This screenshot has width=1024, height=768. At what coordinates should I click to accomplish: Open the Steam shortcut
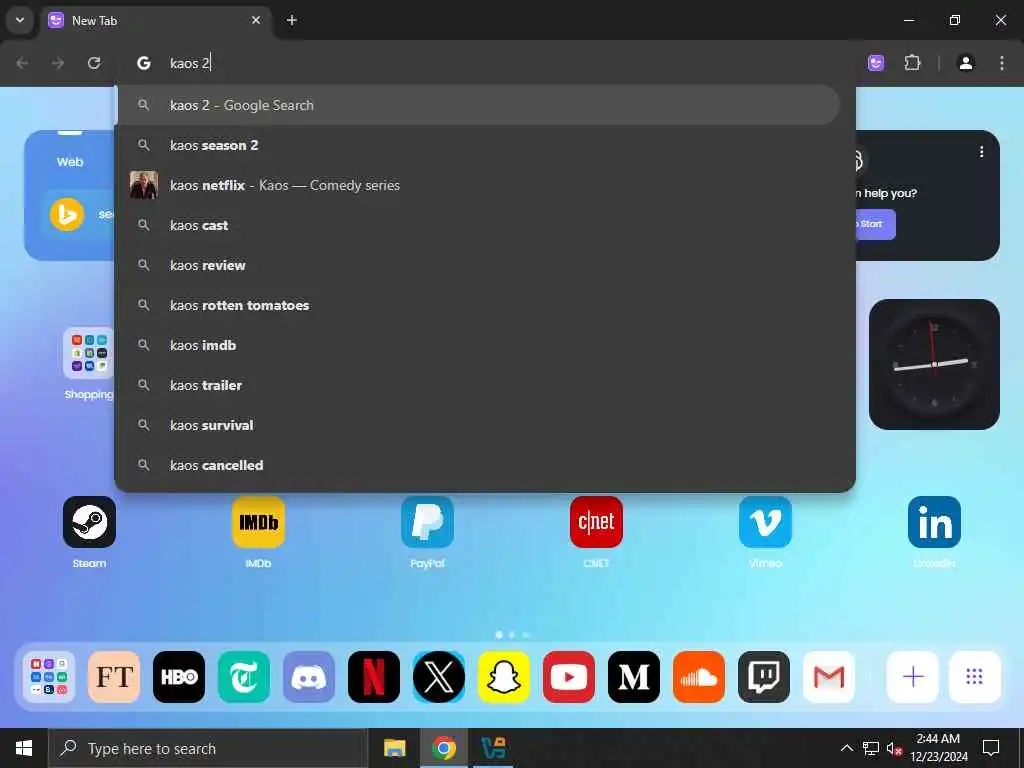pyautogui.click(x=89, y=522)
